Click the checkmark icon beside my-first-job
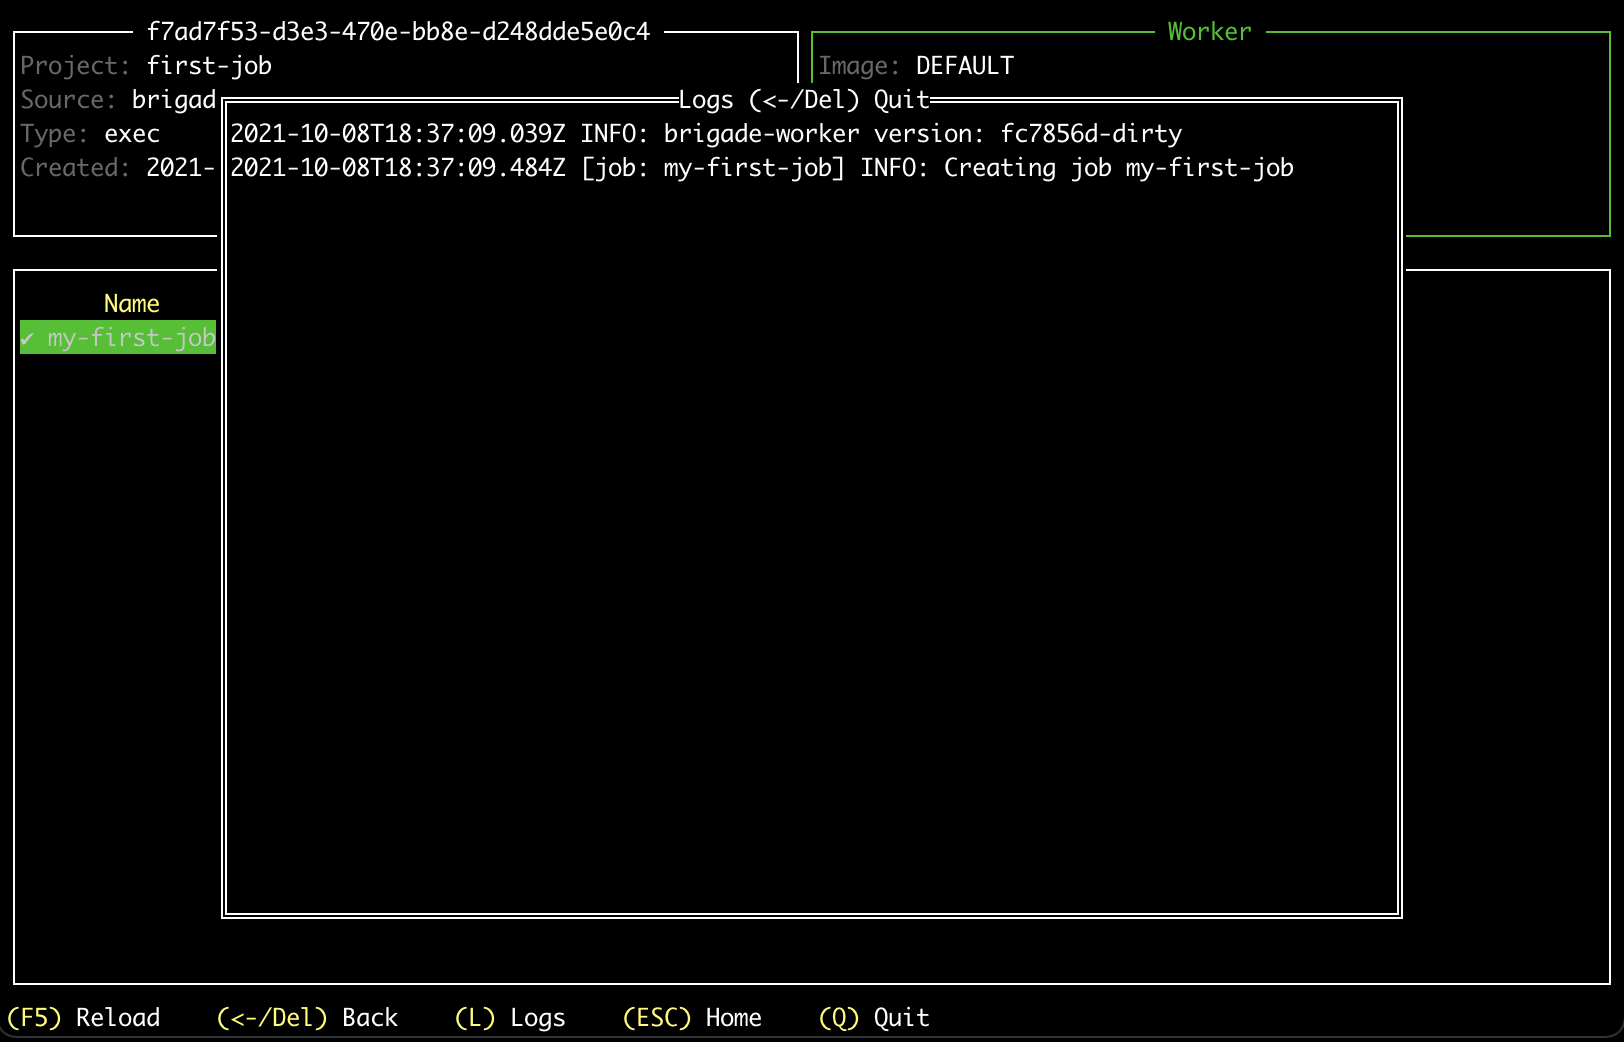The height and width of the screenshot is (1042, 1624). 27,338
